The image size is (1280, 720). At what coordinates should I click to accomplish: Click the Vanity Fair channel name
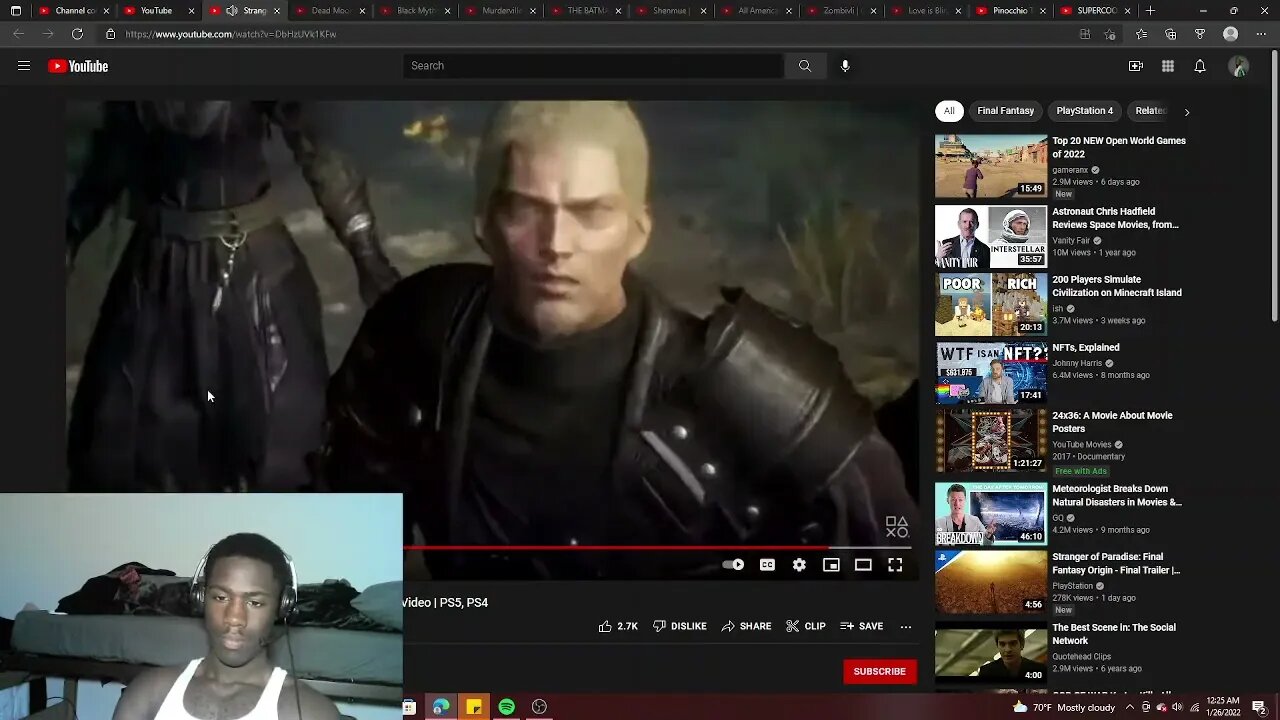tap(1071, 241)
